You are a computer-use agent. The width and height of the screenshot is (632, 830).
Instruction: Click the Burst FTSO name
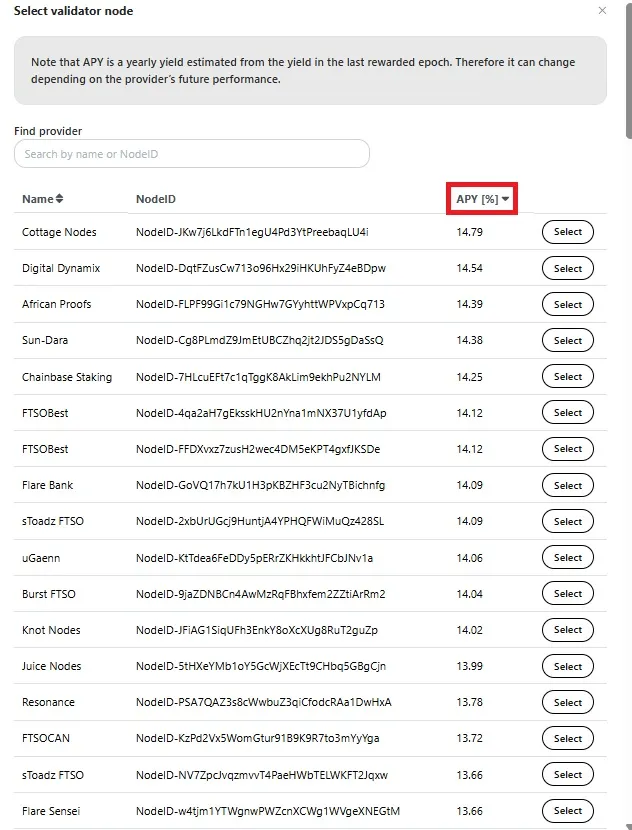point(49,594)
